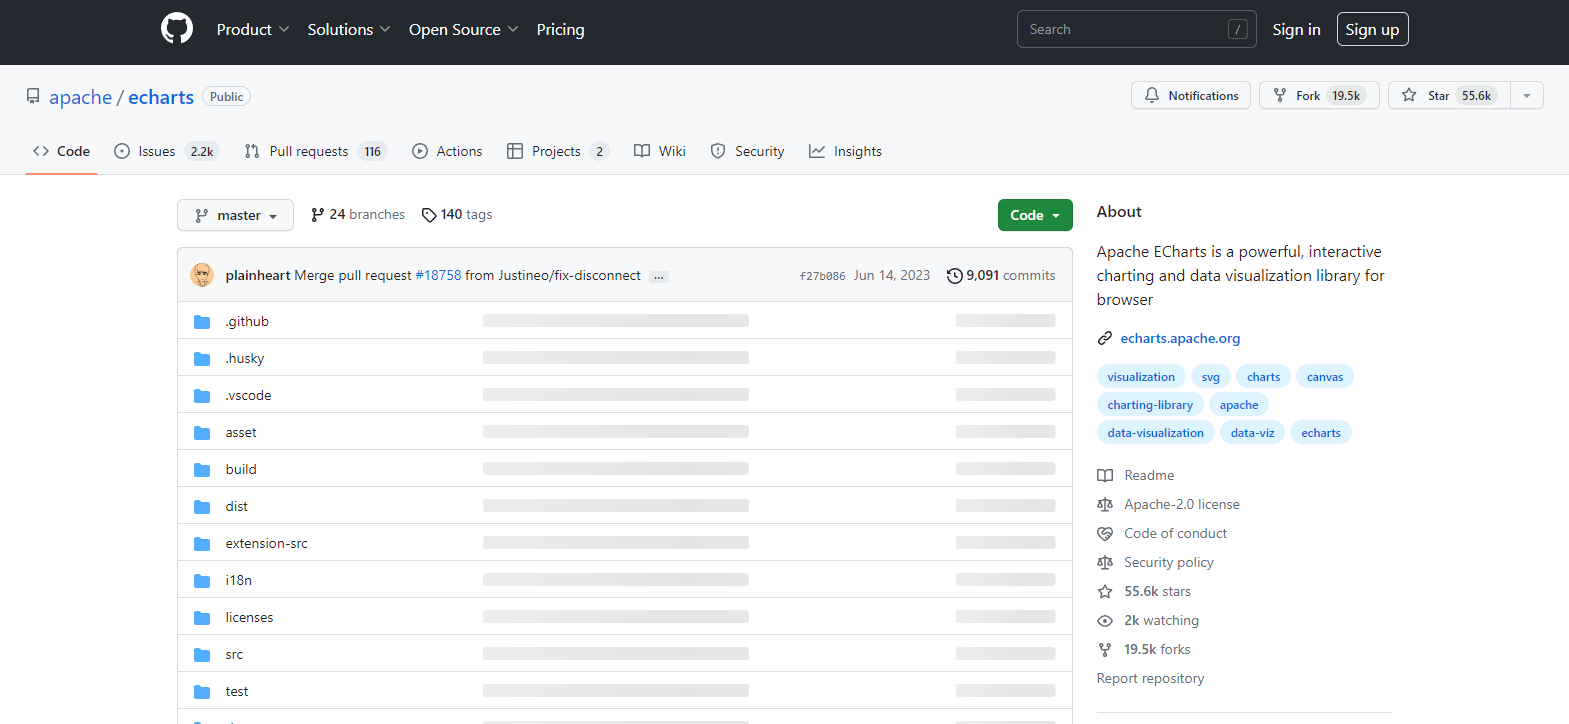Open the echarts repository name link
This screenshot has width=1569, height=724.
[161, 97]
